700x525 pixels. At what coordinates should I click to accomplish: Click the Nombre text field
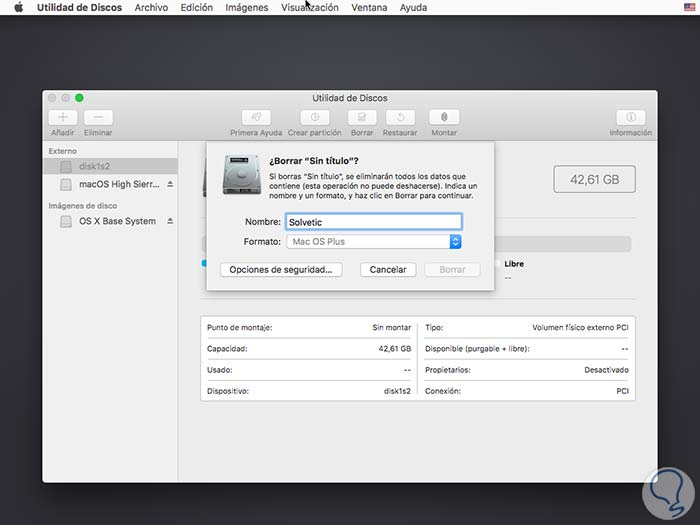[374, 222]
